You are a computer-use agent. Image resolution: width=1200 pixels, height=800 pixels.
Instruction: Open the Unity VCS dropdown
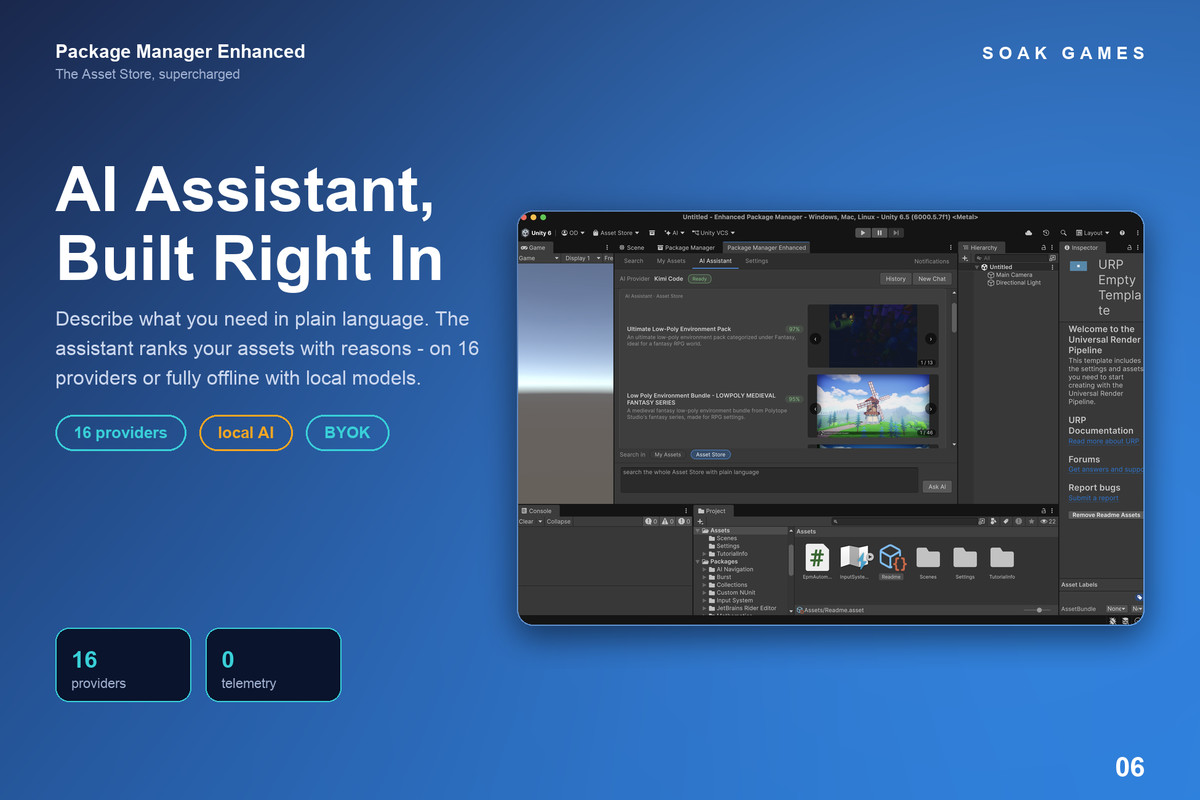[x=714, y=233]
